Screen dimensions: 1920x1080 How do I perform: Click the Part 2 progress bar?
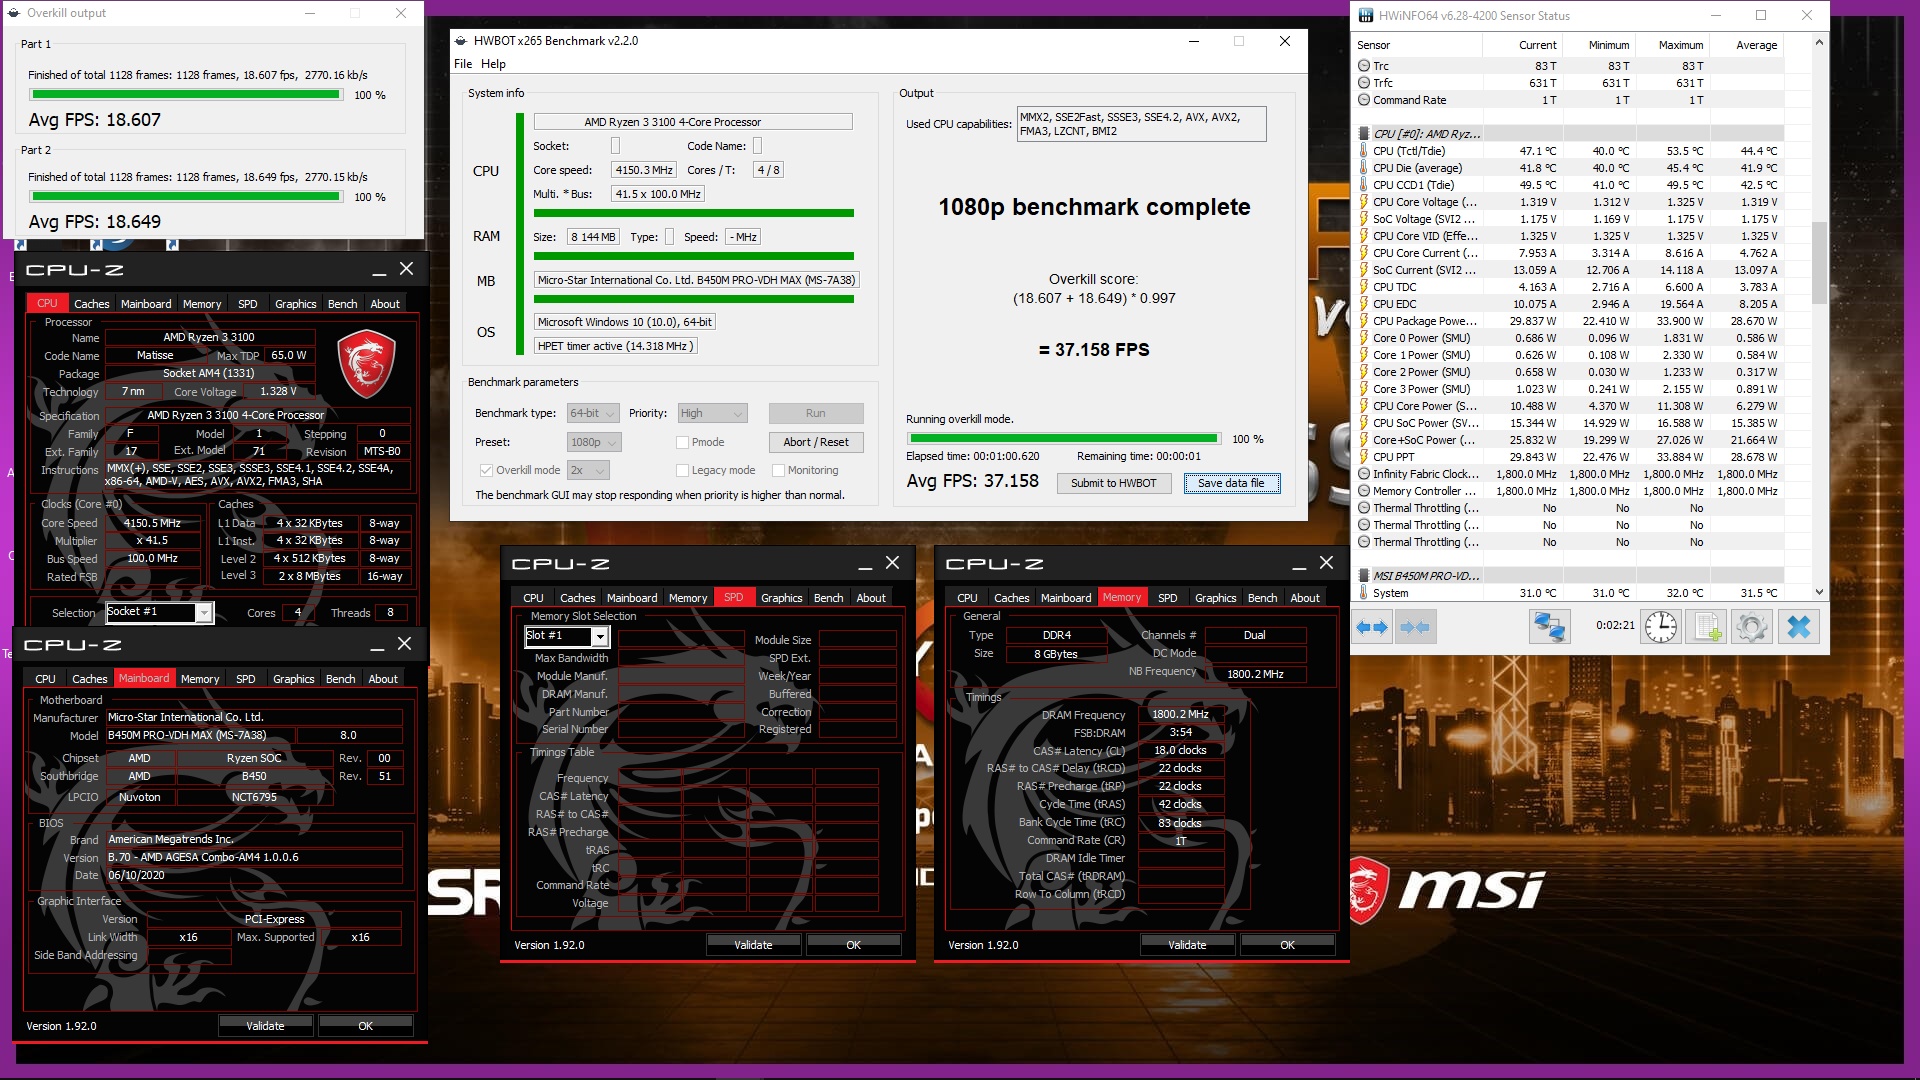(186, 197)
